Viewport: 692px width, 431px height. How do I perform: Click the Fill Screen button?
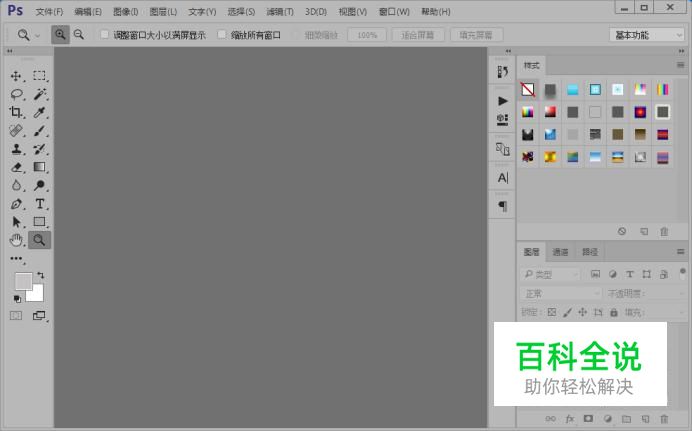476,35
